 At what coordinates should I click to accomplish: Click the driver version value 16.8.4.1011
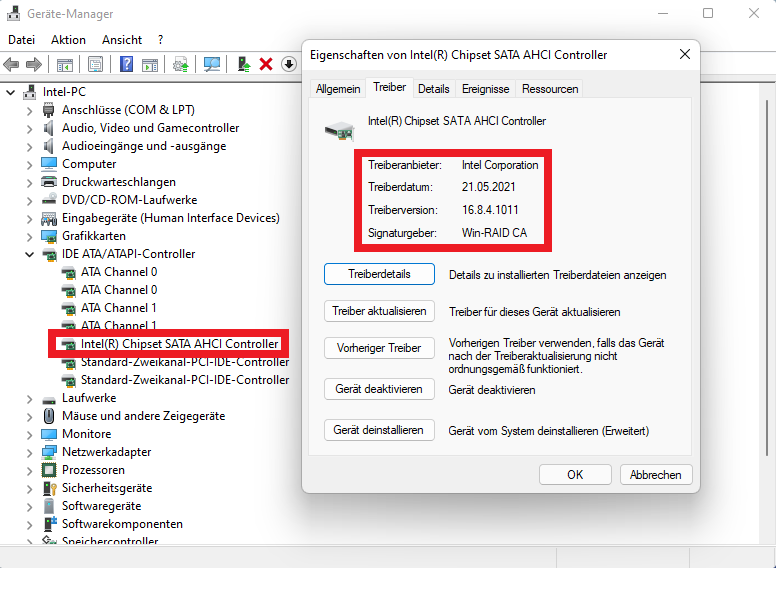[490, 210]
